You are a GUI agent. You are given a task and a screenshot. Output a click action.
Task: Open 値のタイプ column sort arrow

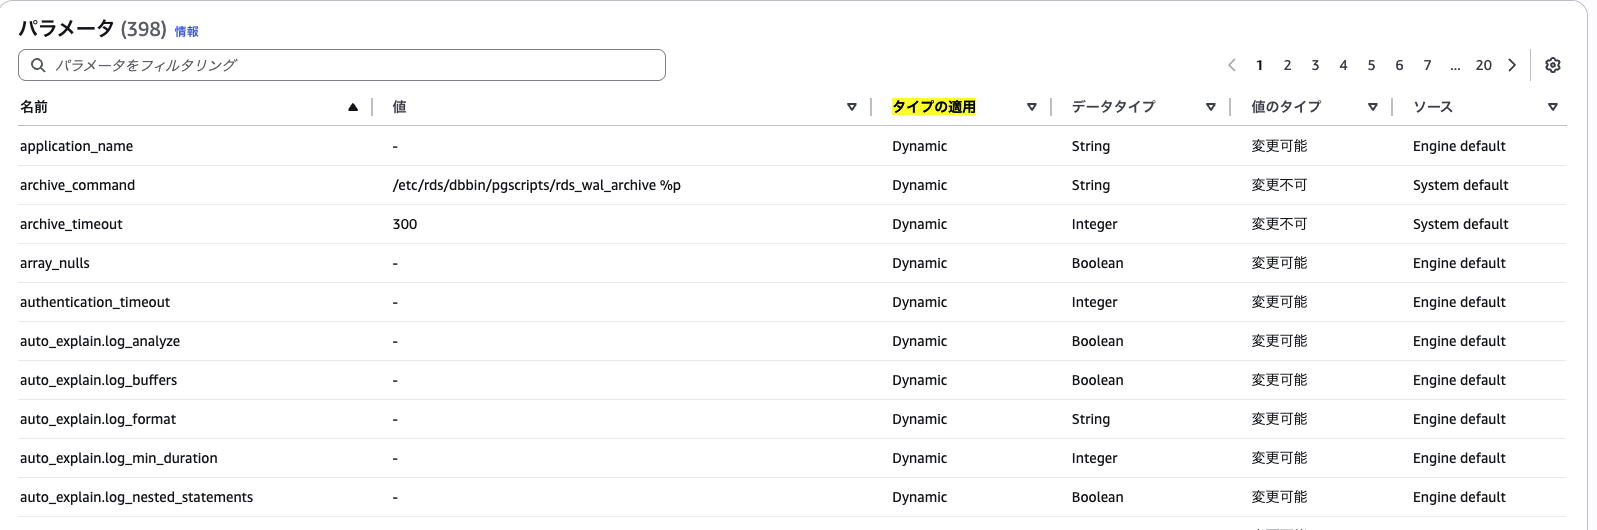pos(1373,107)
